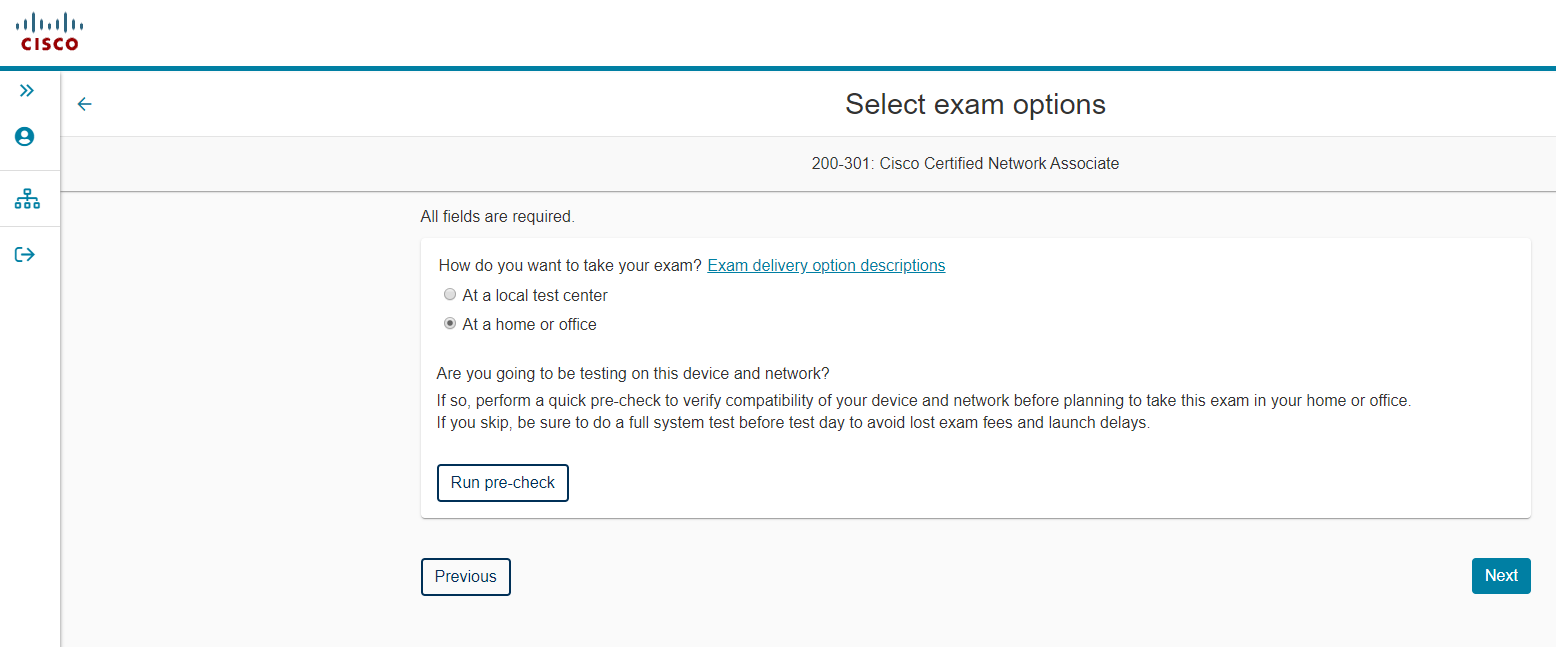
Task: Click the Next button
Action: [x=1501, y=576]
